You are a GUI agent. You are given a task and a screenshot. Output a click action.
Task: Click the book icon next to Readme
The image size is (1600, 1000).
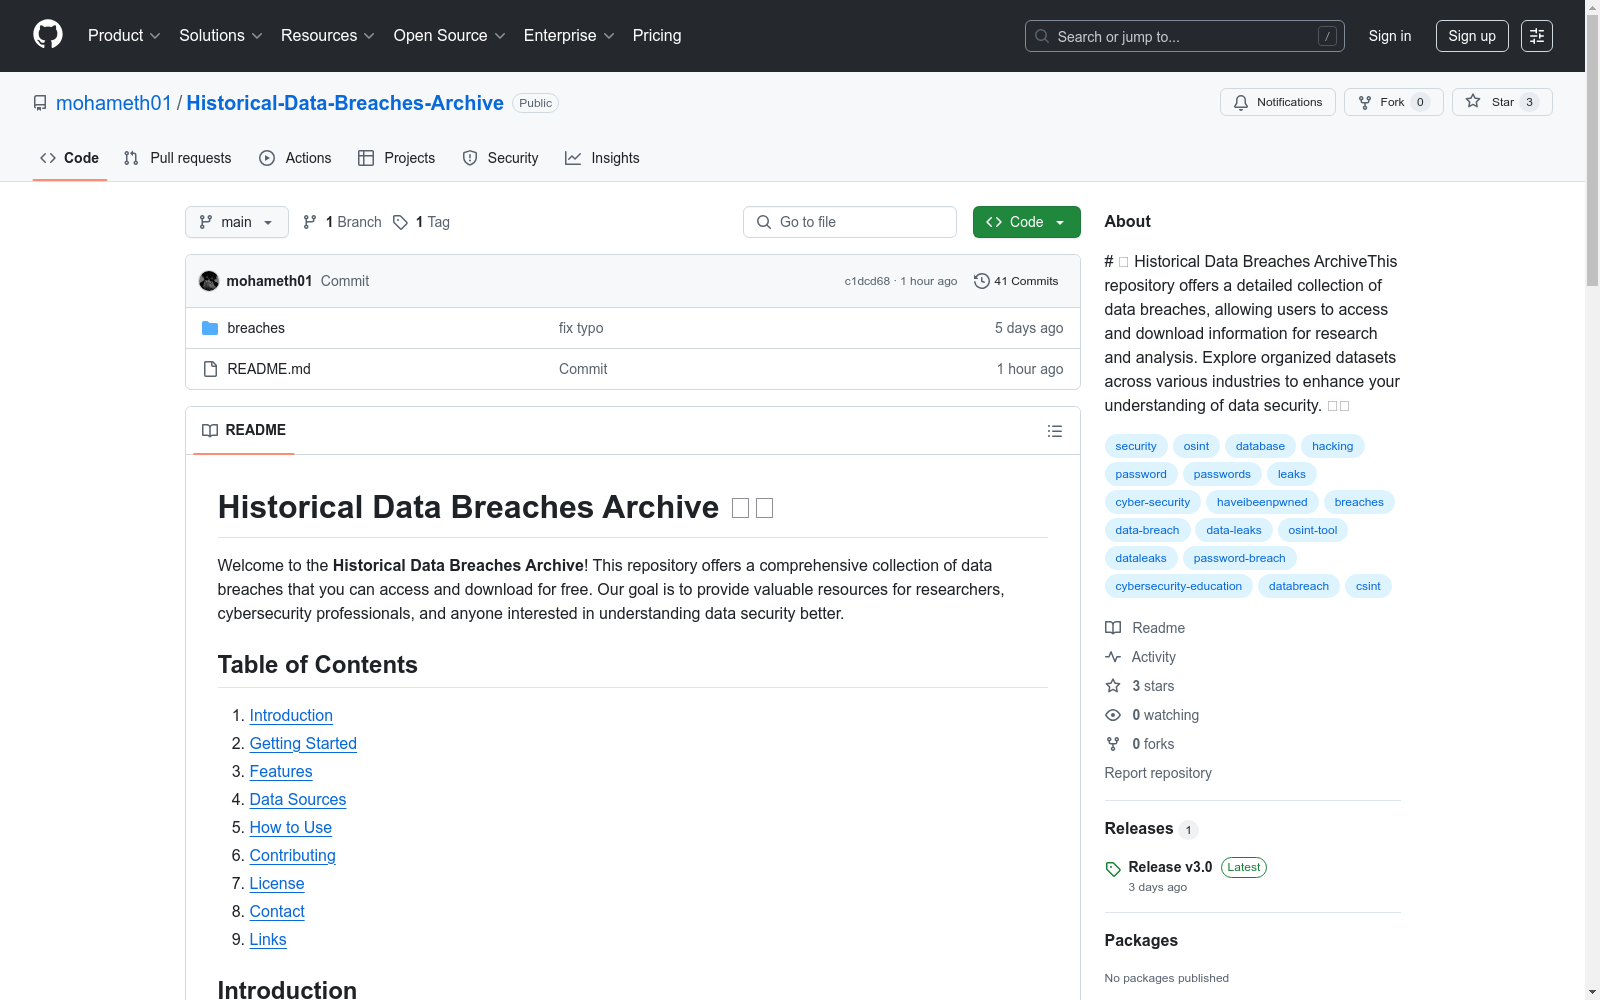(1113, 628)
